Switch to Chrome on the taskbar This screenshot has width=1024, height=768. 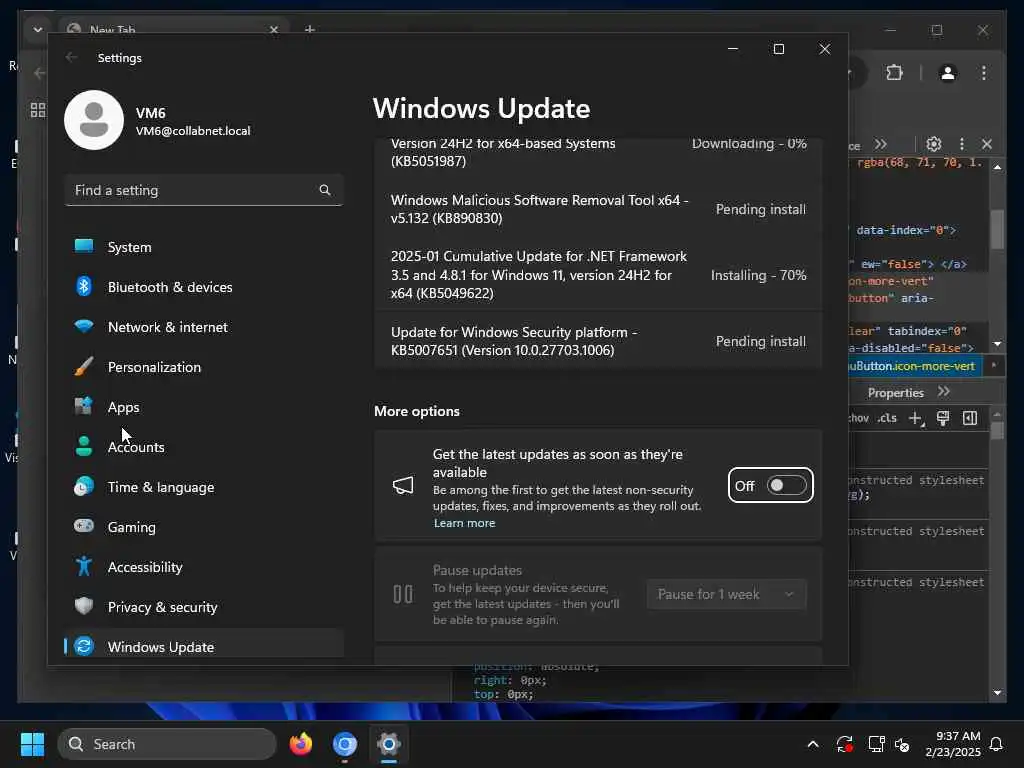(345, 744)
